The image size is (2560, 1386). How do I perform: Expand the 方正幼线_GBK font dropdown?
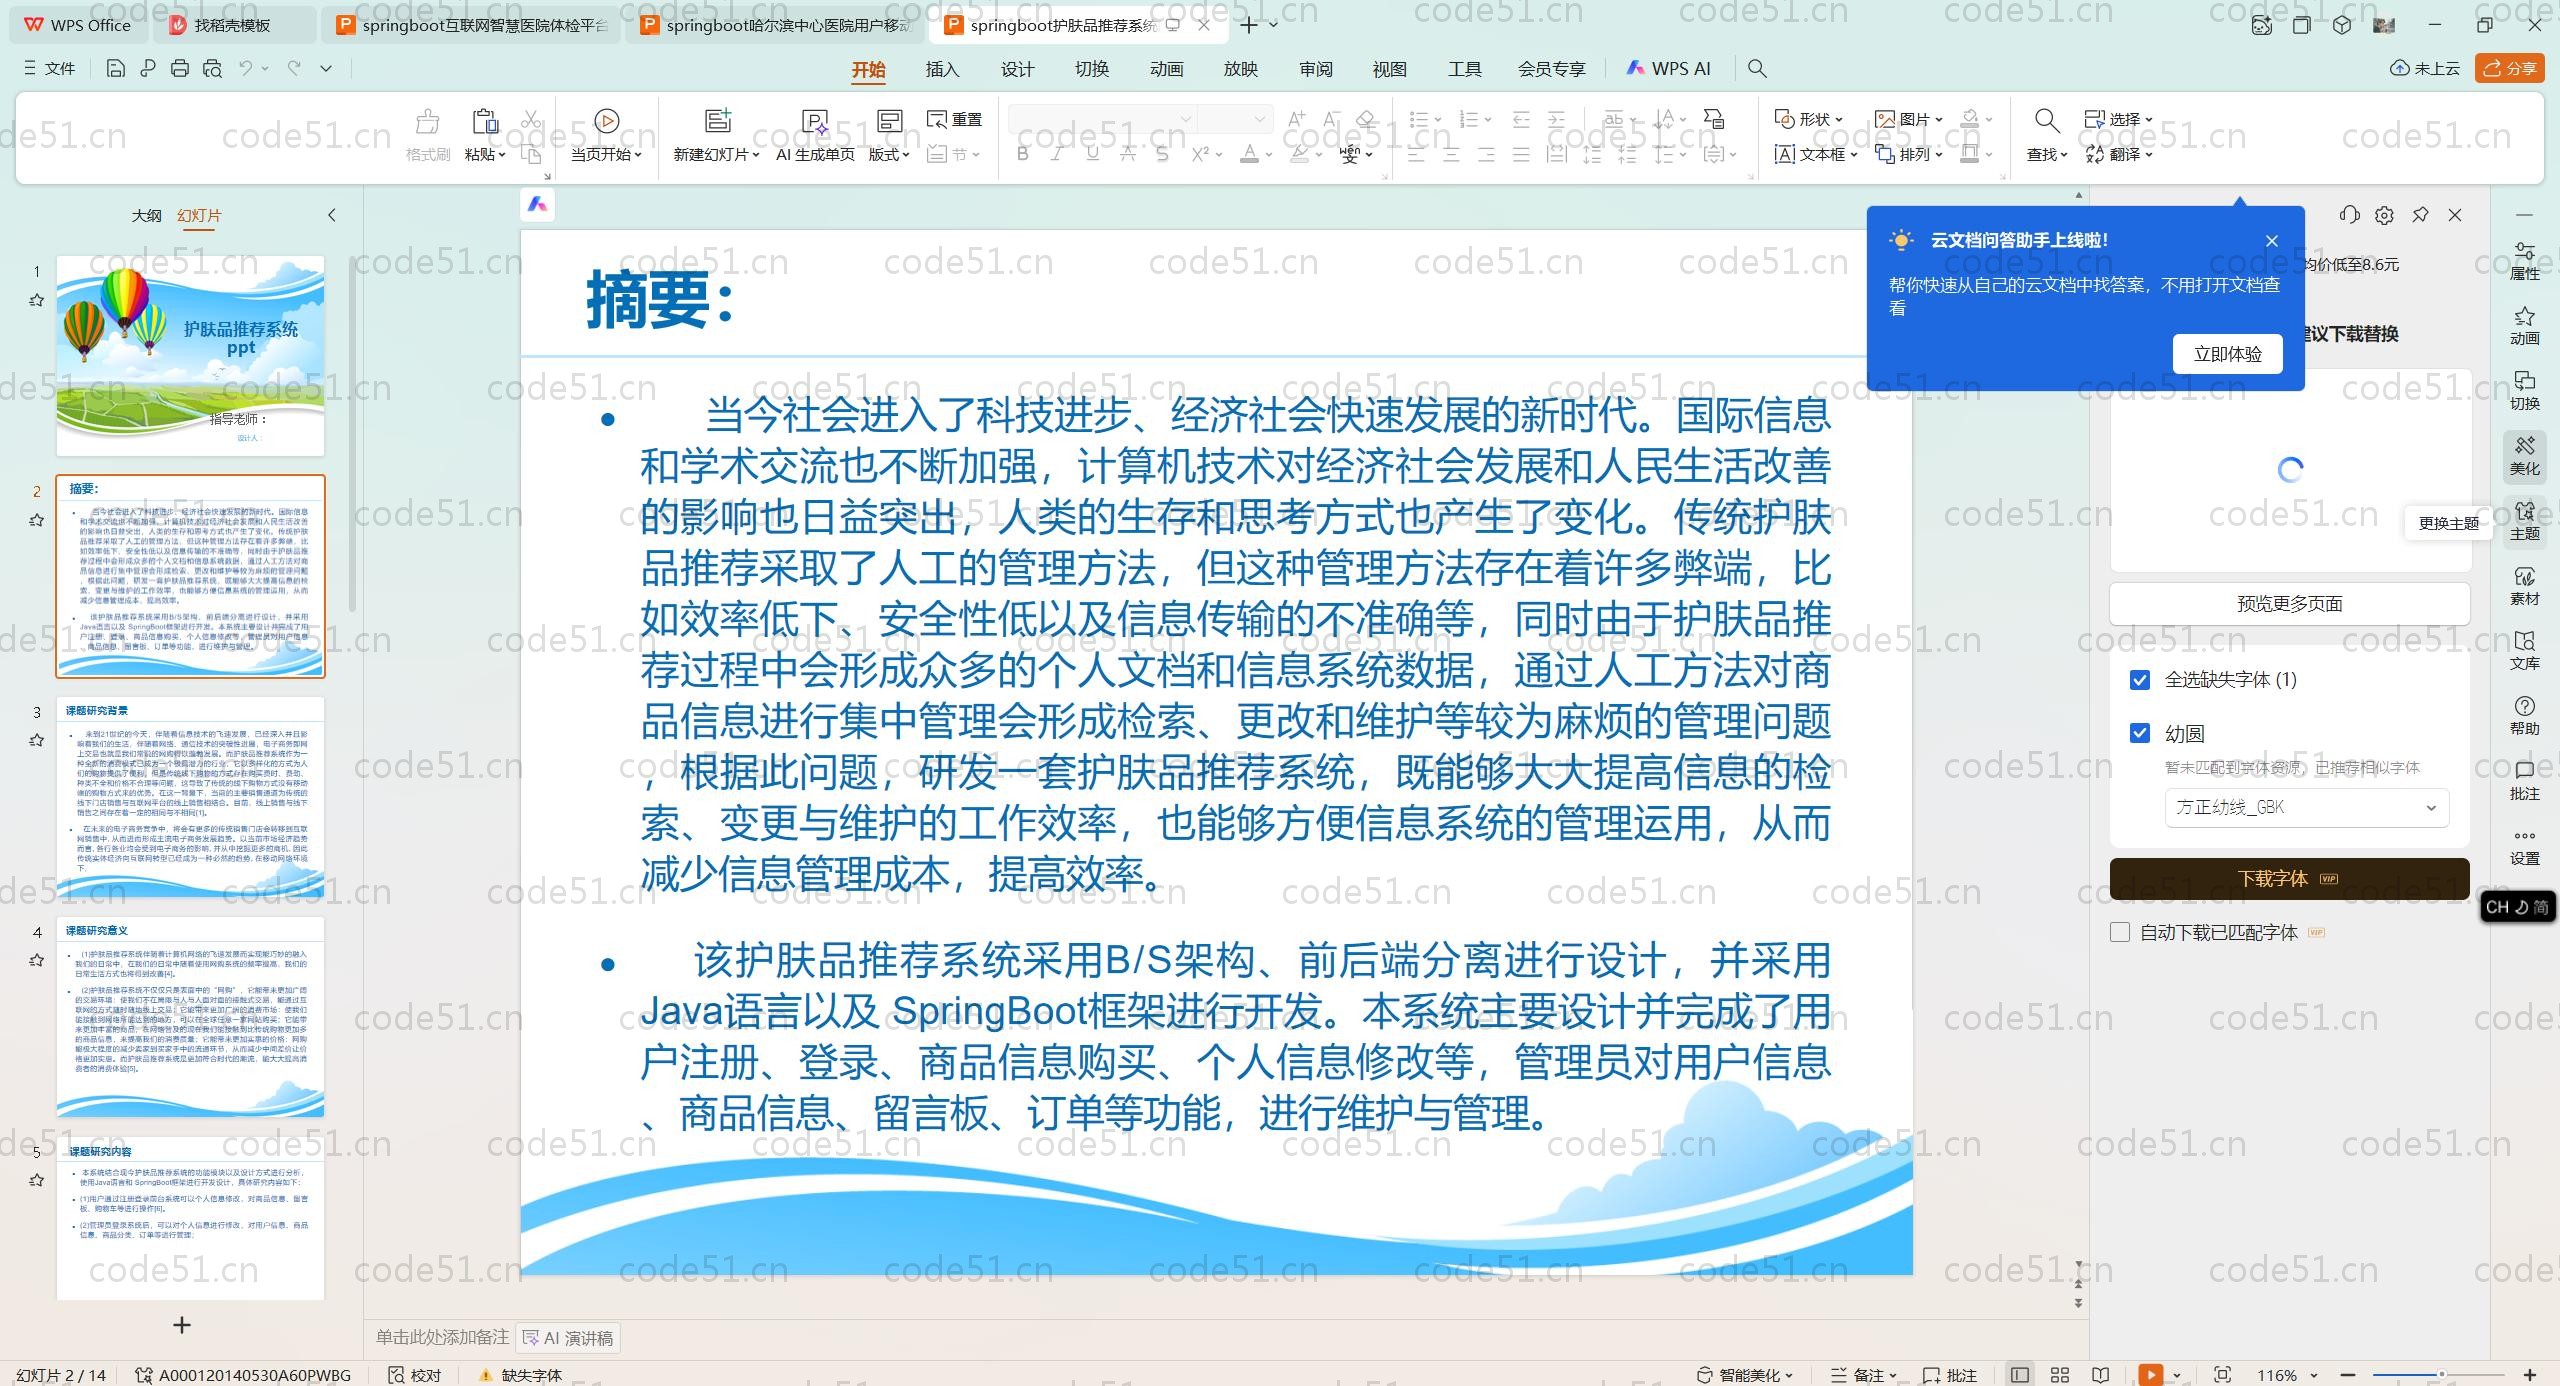coord(2306,808)
